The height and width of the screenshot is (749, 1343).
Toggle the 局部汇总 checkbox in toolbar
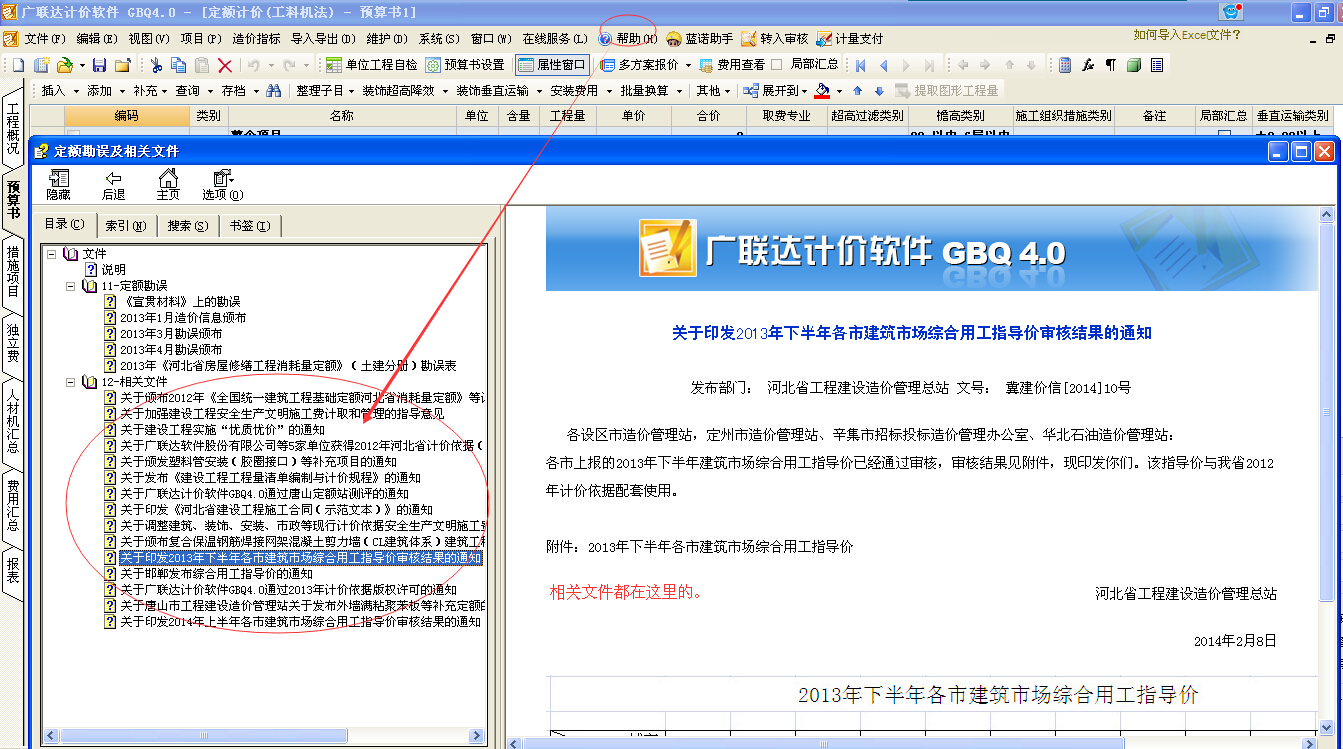(x=777, y=64)
